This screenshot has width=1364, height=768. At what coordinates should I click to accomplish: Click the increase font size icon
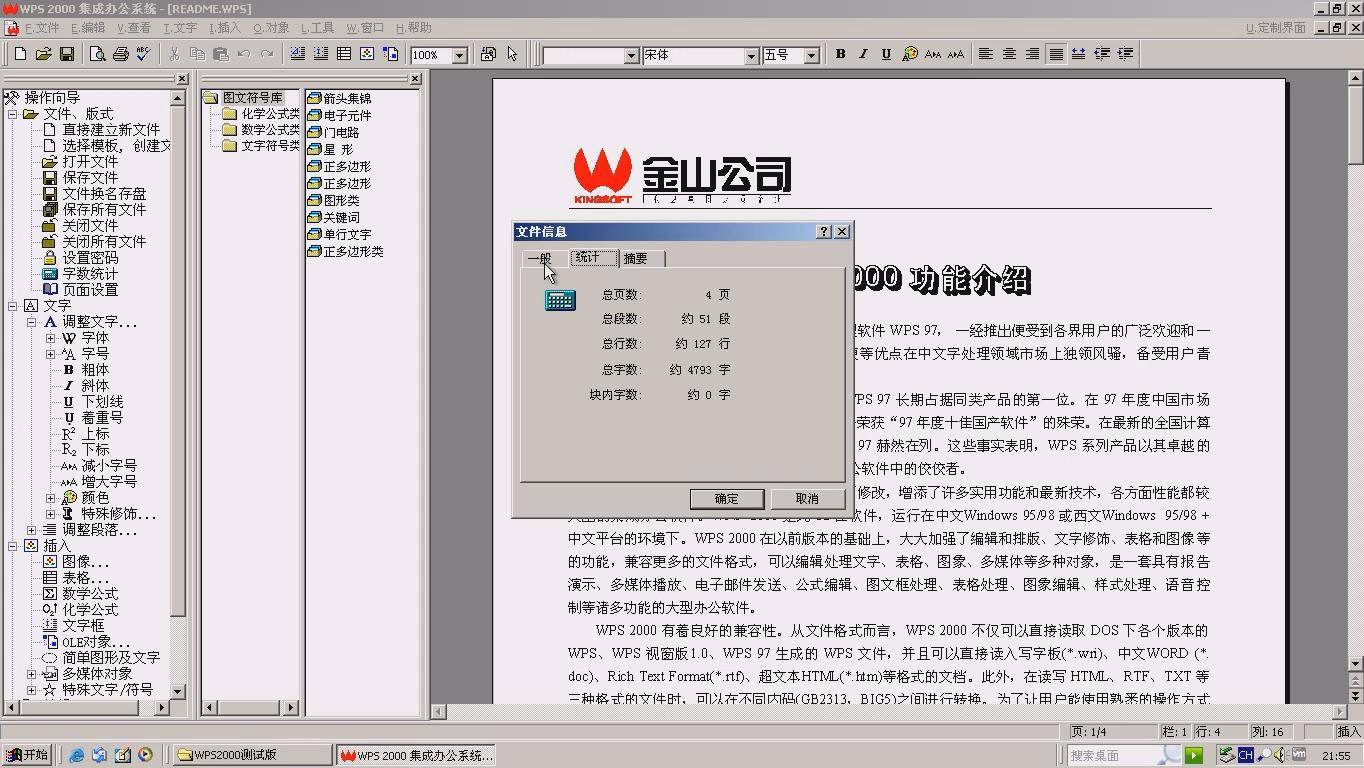[956, 54]
